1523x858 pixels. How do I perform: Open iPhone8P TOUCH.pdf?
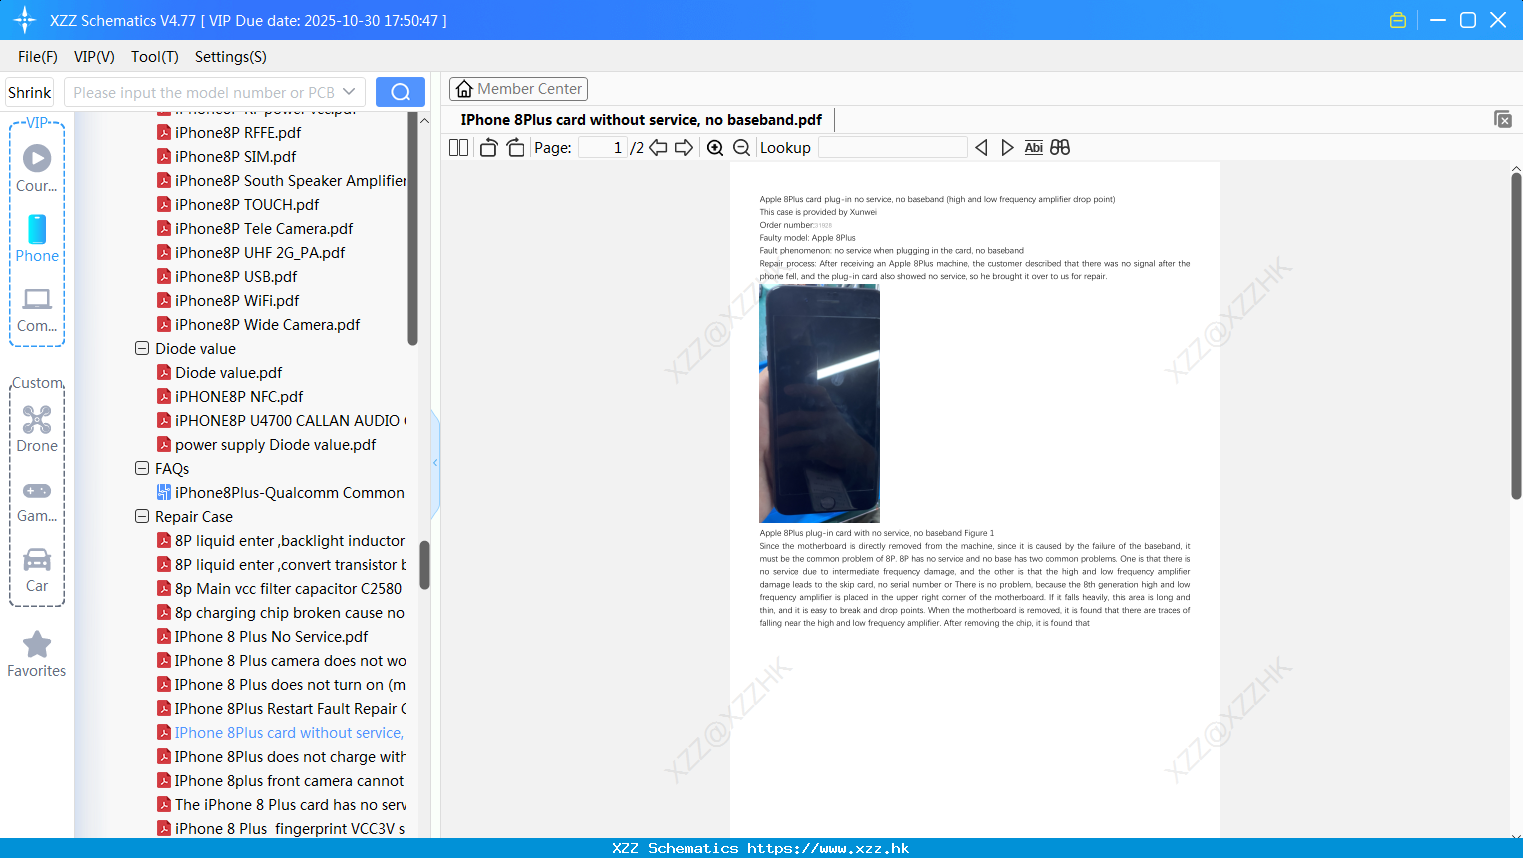(x=247, y=204)
